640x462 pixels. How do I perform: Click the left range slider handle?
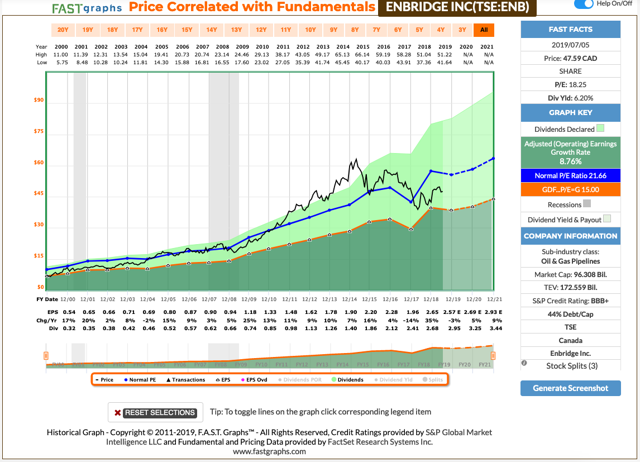(46, 355)
